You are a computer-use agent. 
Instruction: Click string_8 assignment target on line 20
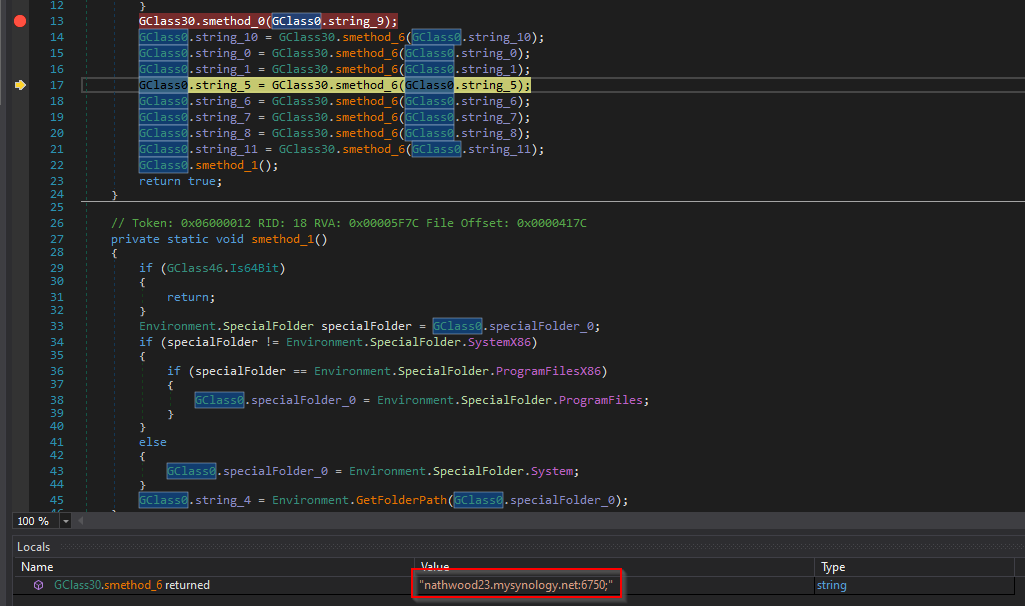pos(223,133)
